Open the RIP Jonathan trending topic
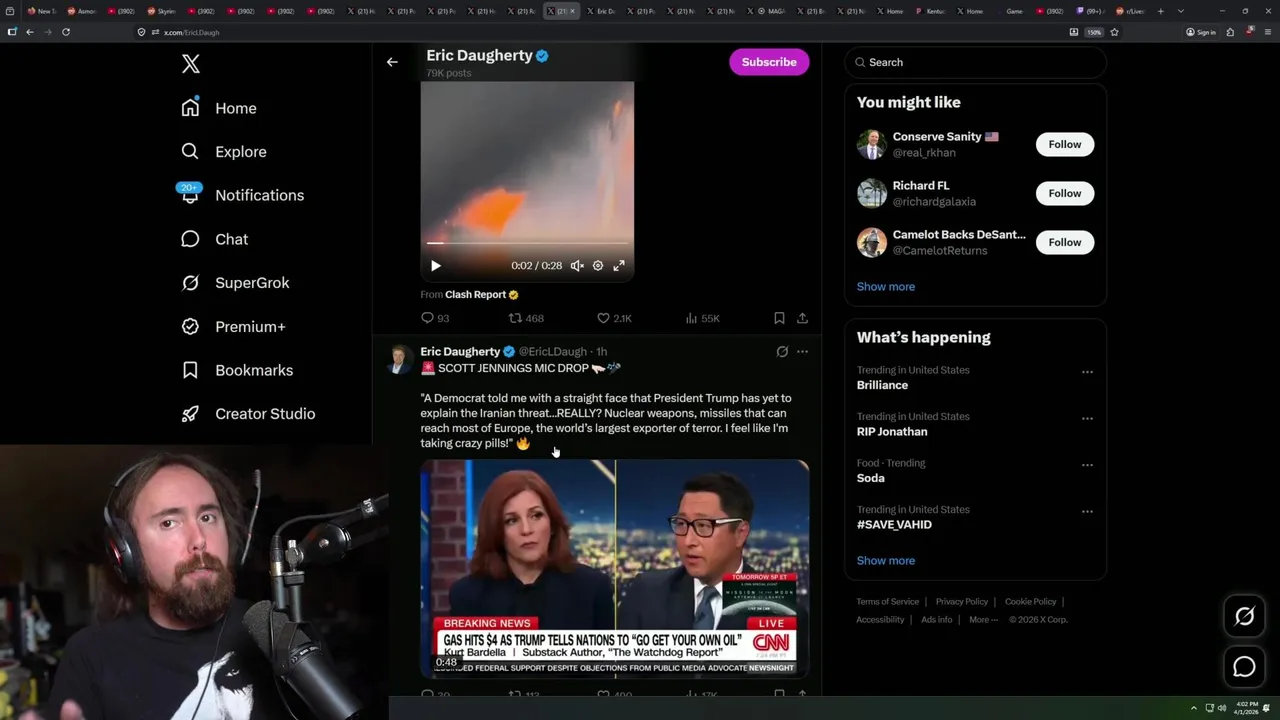 click(x=892, y=432)
